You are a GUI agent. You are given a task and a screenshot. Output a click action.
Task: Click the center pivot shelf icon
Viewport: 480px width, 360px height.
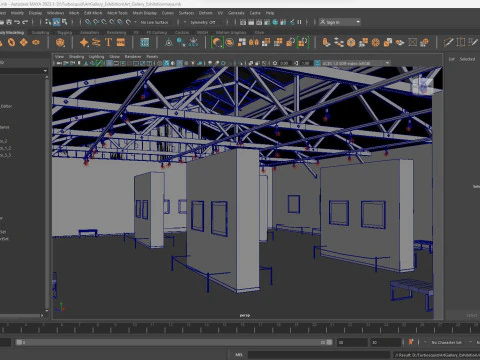[x=169, y=42]
